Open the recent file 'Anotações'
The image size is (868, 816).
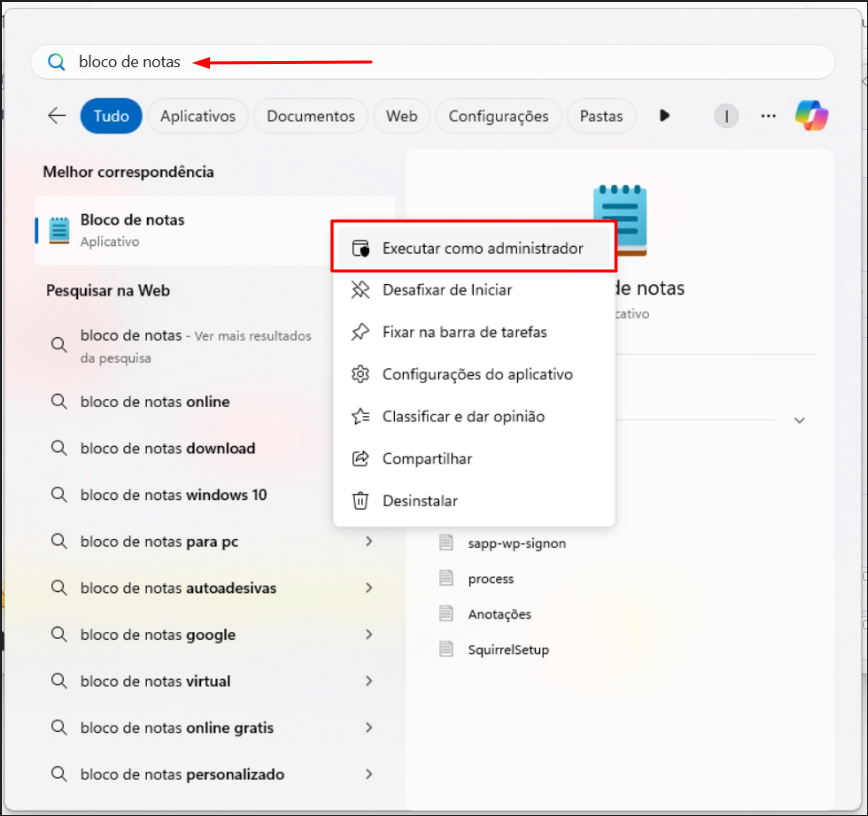[499, 614]
